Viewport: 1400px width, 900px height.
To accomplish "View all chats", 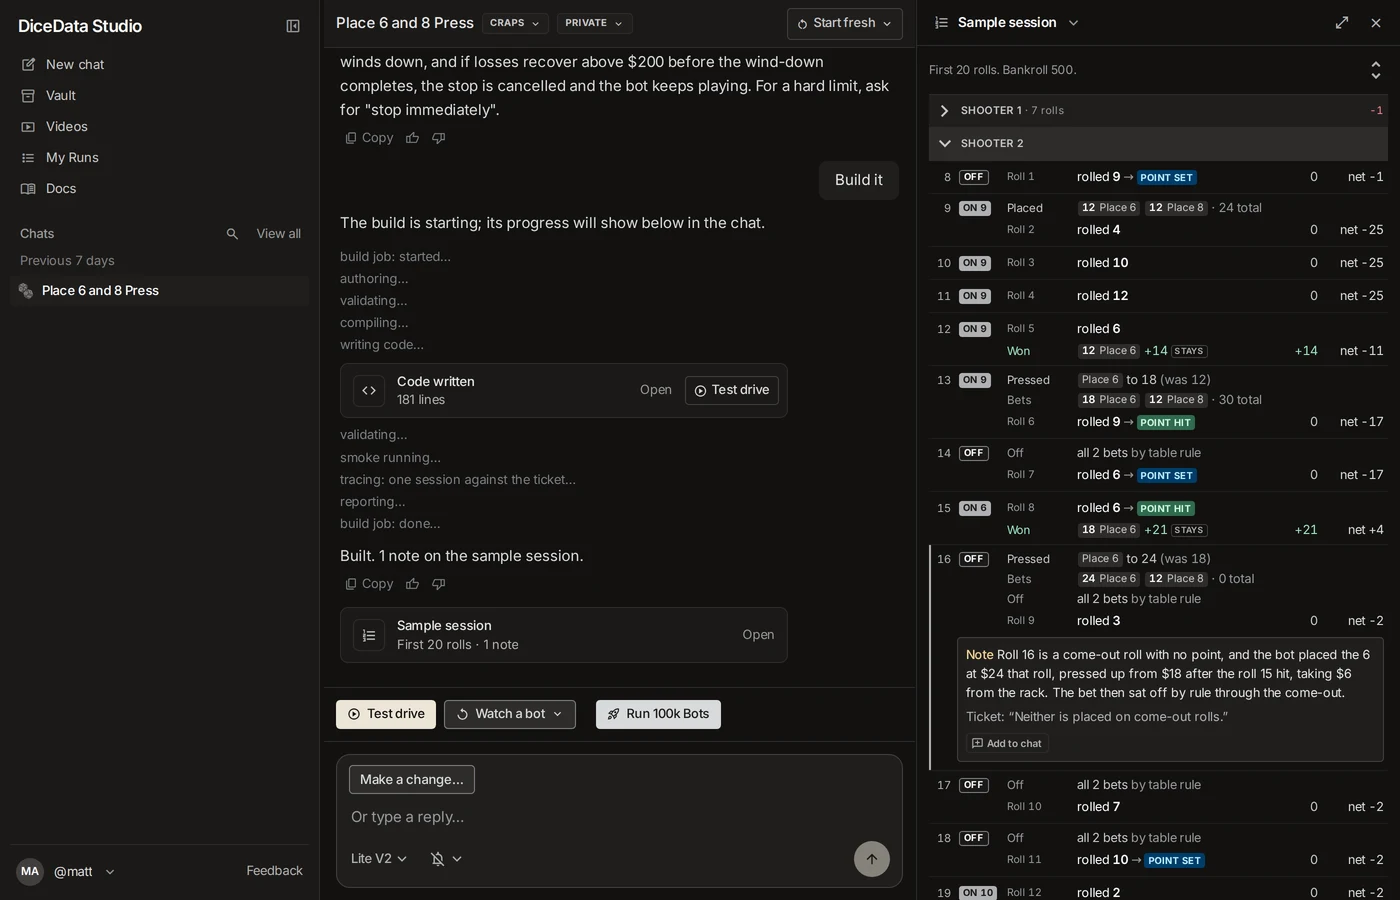I will click(x=278, y=233).
